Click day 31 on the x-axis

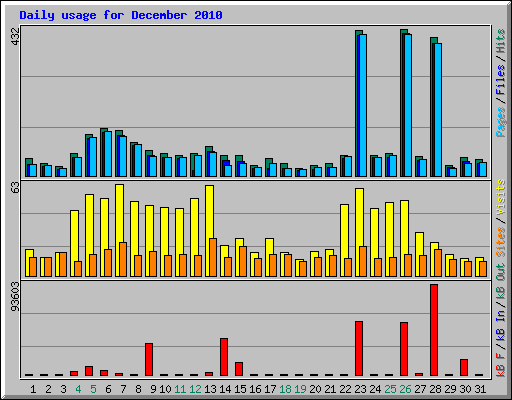pos(480,389)
